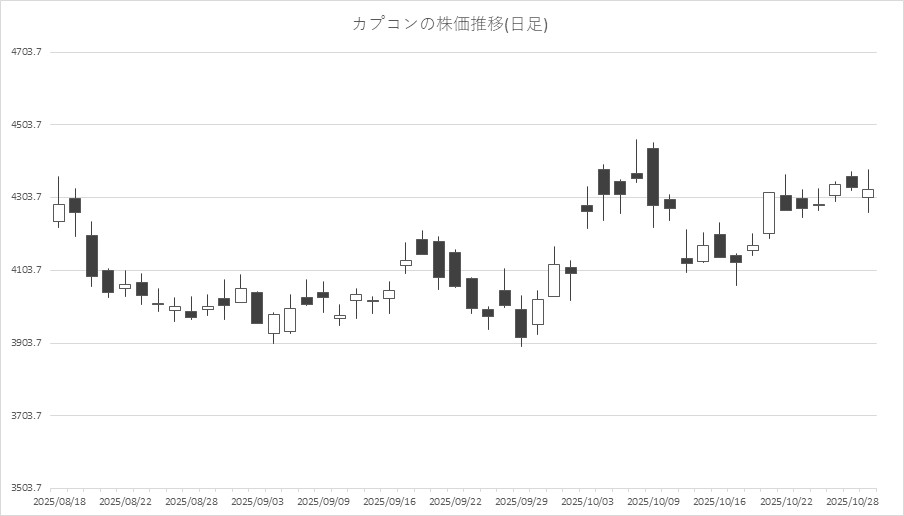Select the 2025/10/16 x-axis date
This screenshot has width=904, height=516.
(x=720, y=501)
